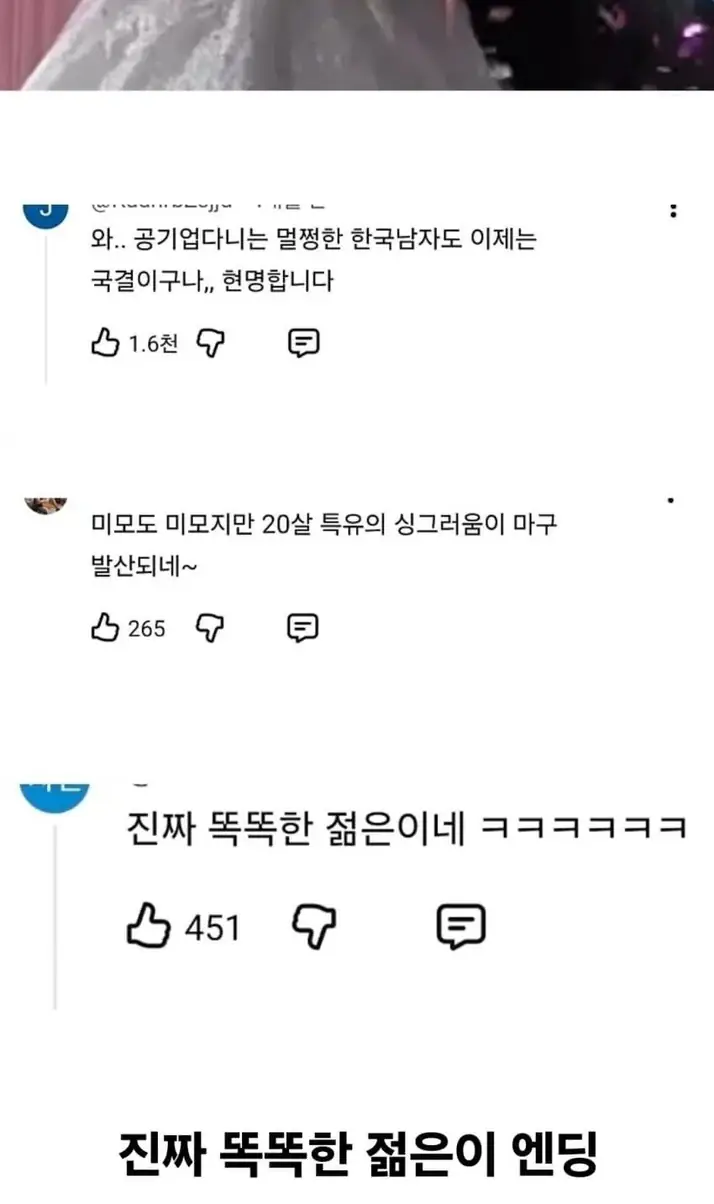Viewport: 714px width, 1204px height.
Task: Open replies on the 공기업 comment
Action: point(303,343)
